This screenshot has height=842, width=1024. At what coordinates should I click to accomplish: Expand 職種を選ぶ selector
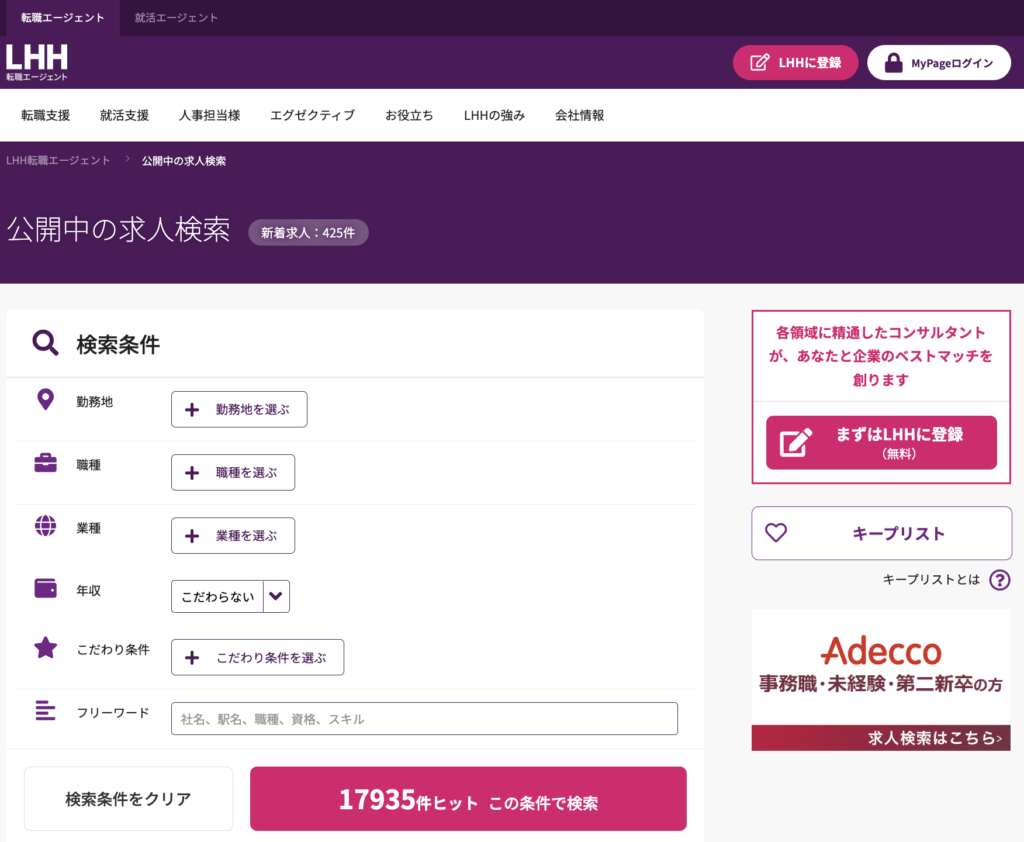pyautogui.click(x=232, y=472)
